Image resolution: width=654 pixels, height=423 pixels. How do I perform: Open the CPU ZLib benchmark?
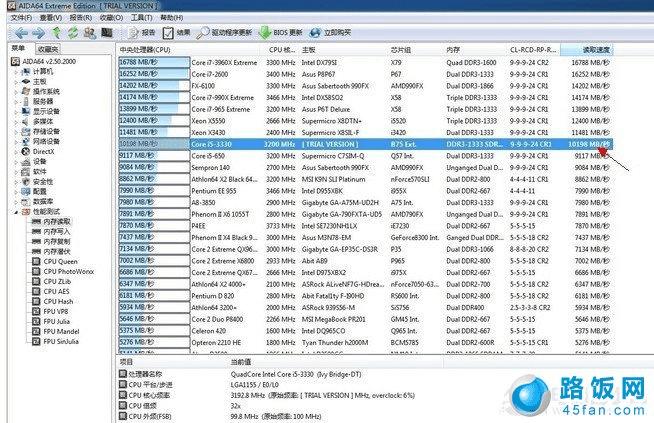pos(52,282)
